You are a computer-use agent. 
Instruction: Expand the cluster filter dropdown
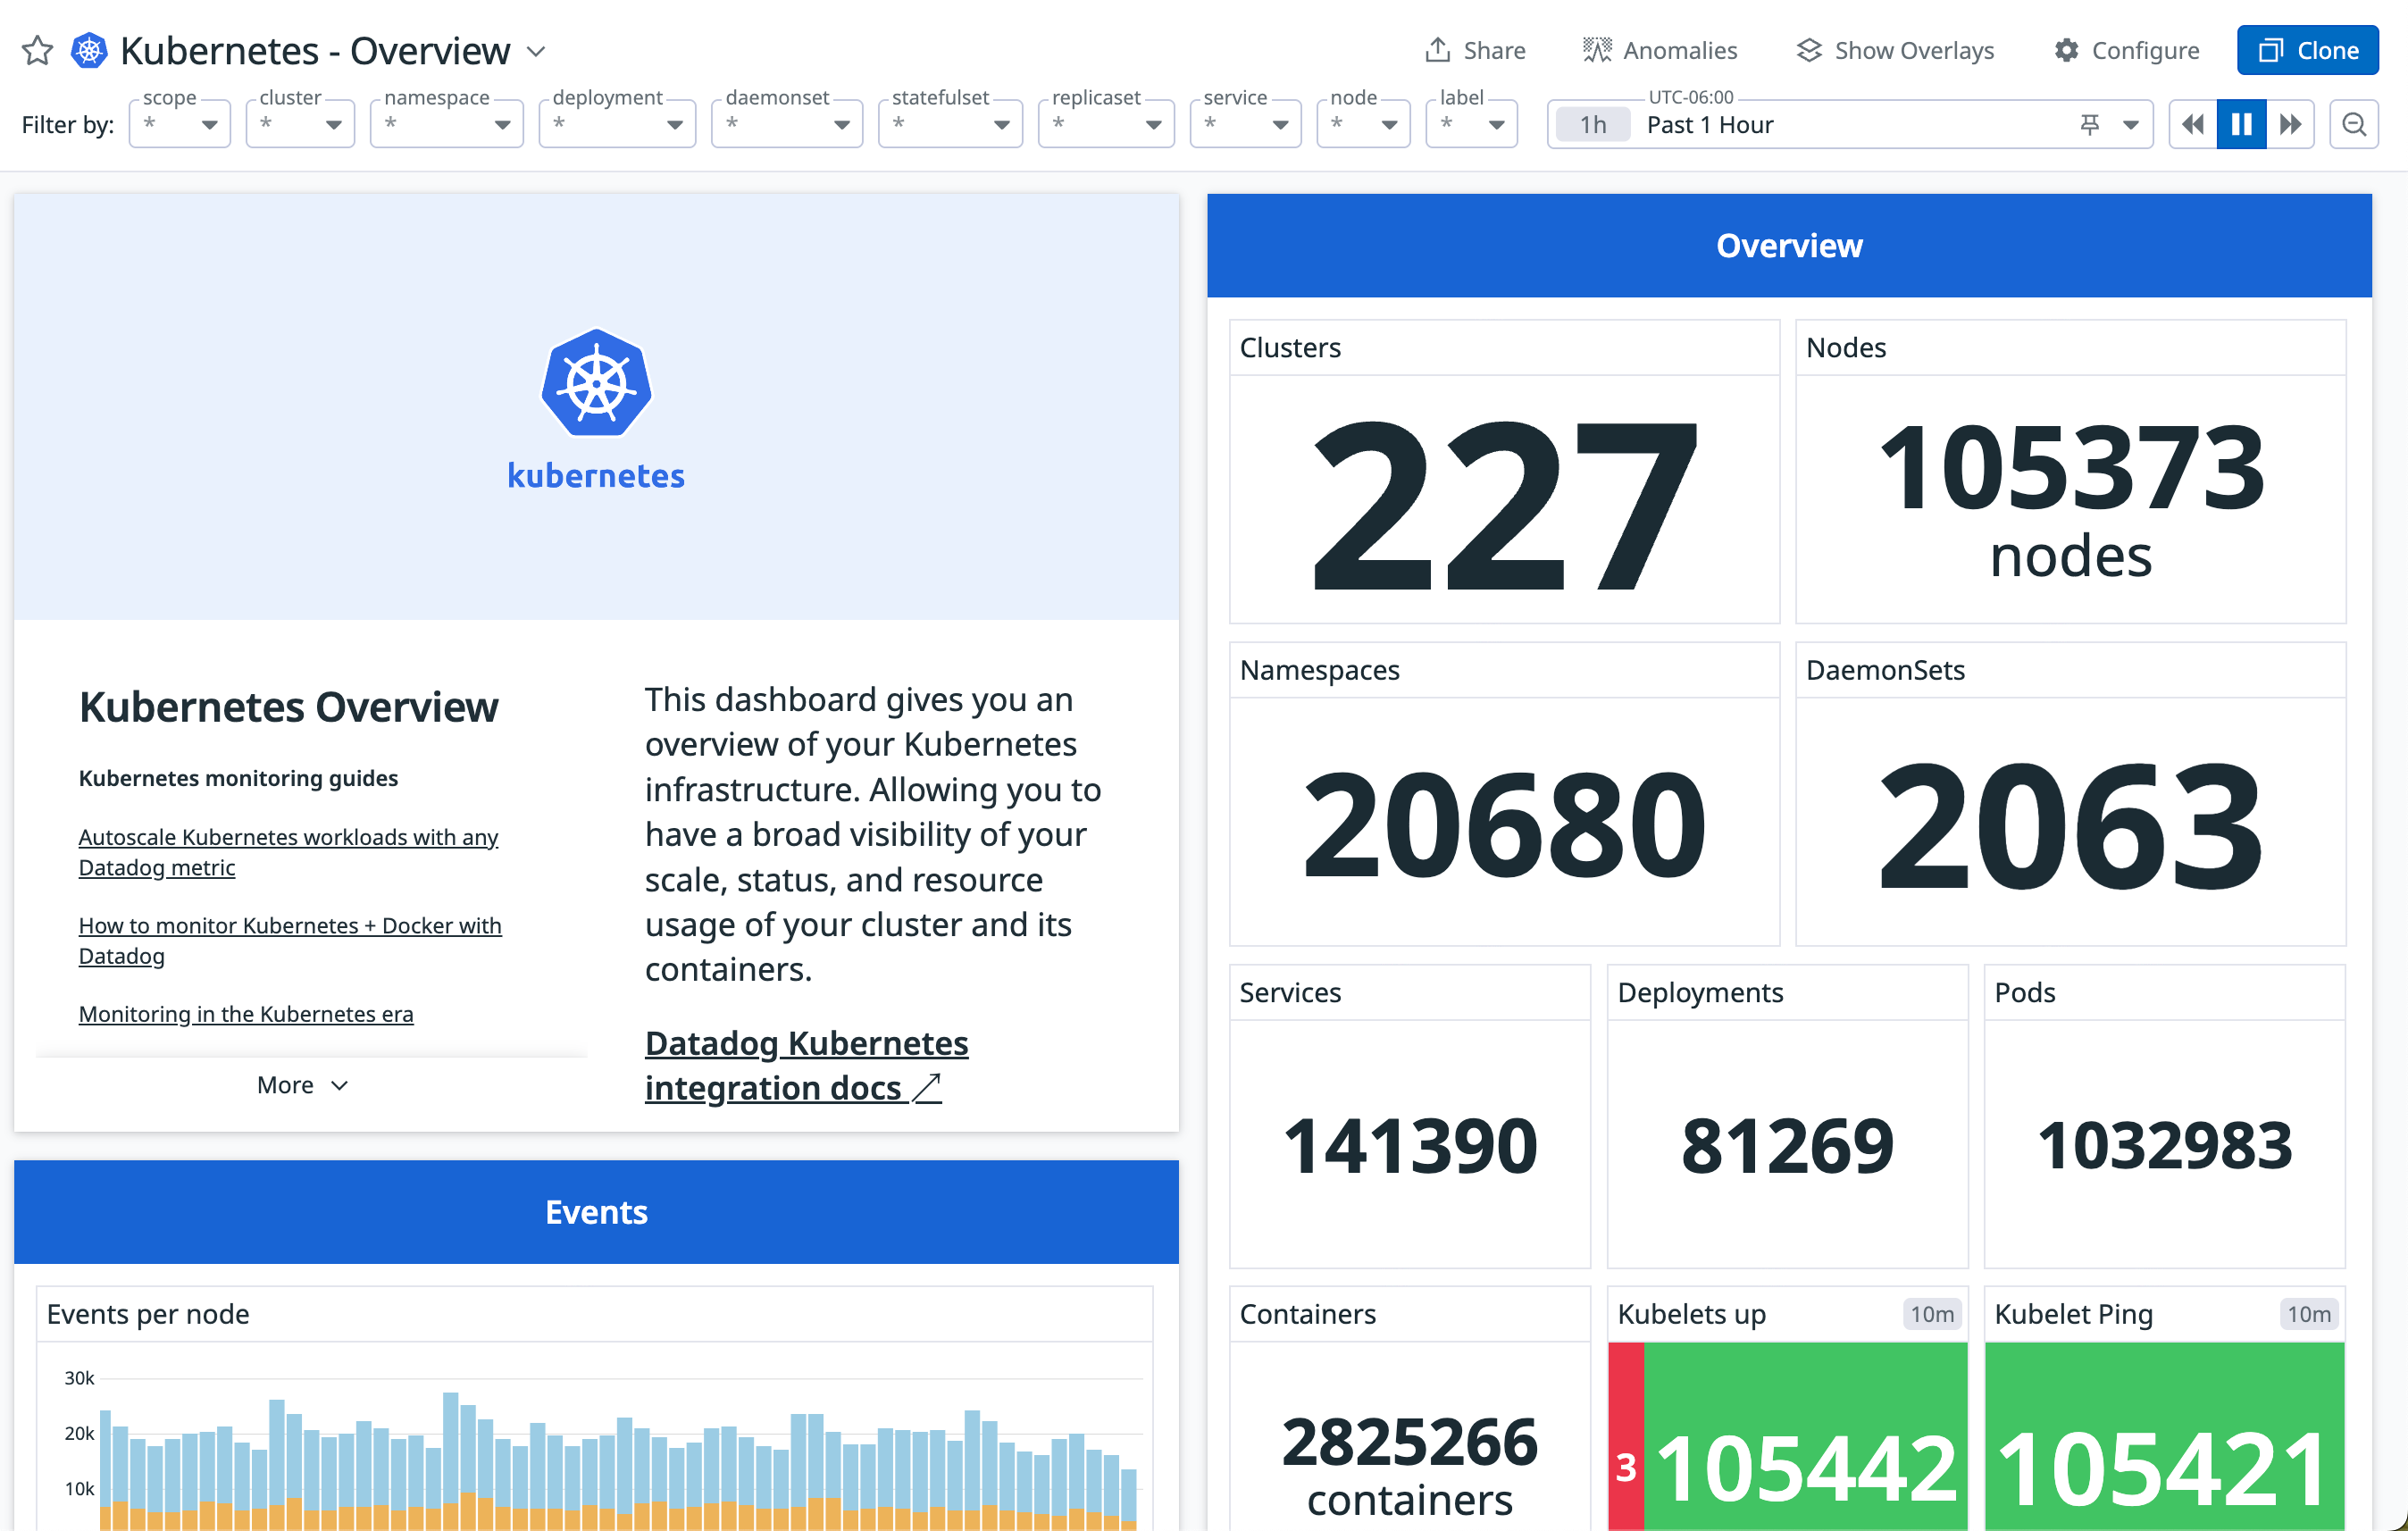tap(300, 124)
